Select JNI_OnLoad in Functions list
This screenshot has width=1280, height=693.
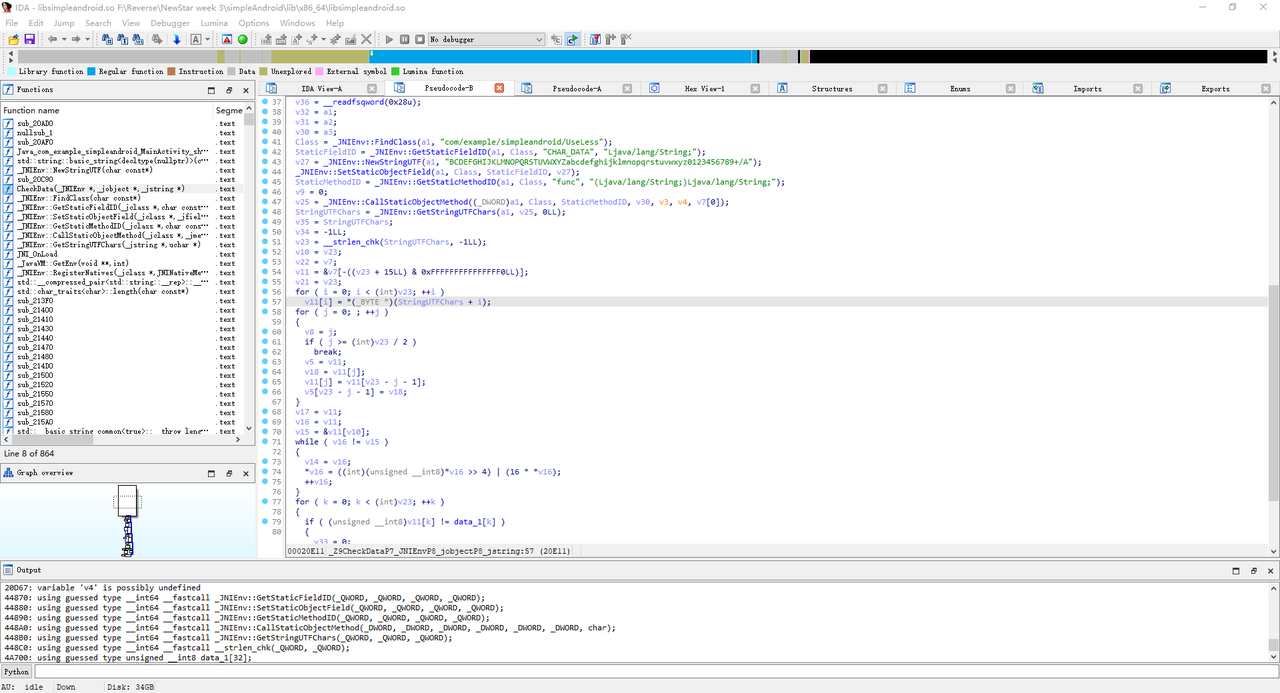click(37, 254)
